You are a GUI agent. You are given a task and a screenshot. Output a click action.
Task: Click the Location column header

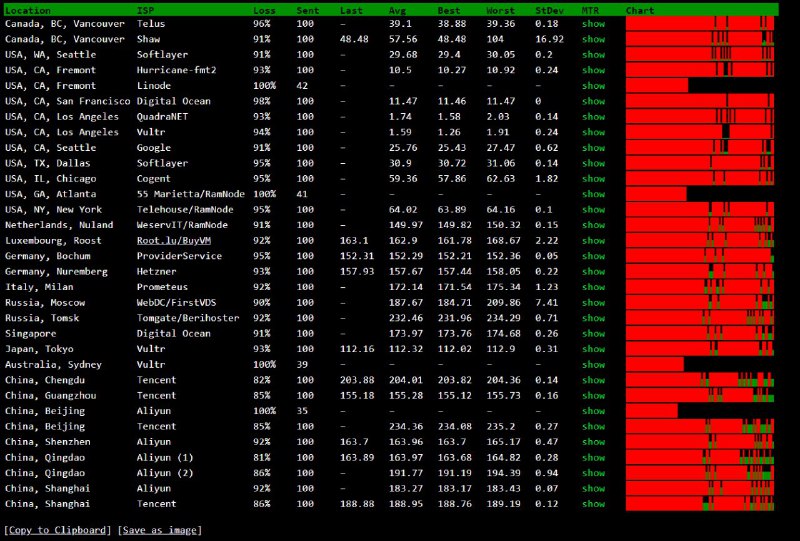click(x=28, y=10)
